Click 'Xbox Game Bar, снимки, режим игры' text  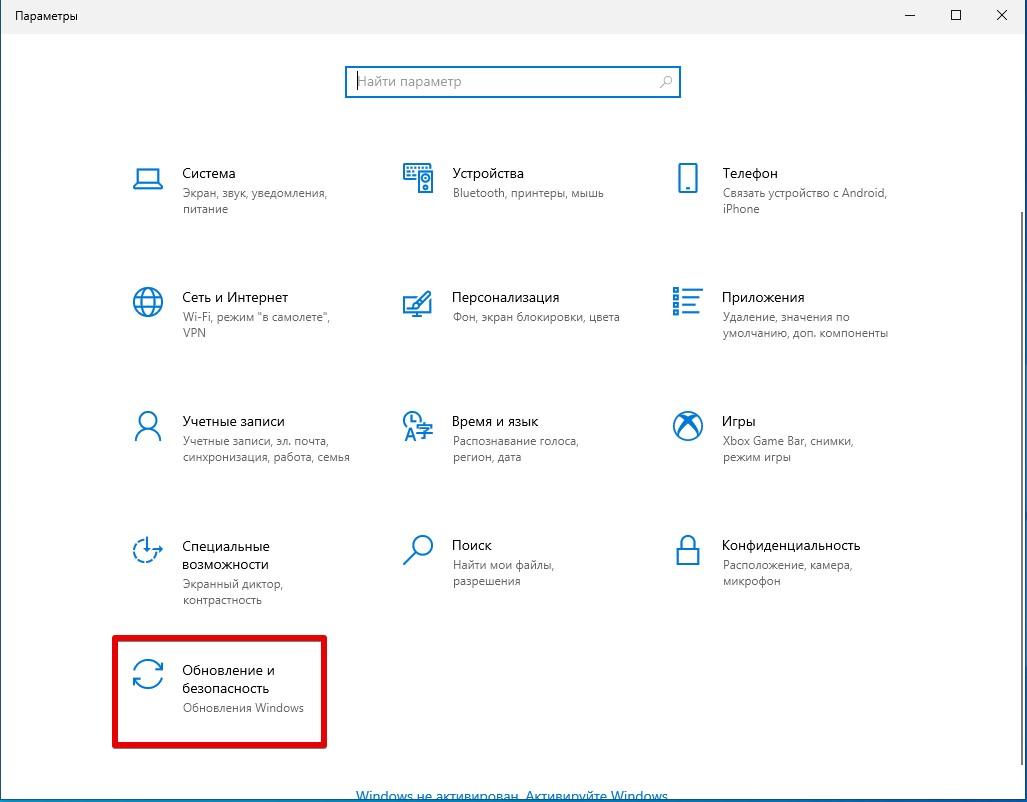pyautogui.click(x=788, y=449)
